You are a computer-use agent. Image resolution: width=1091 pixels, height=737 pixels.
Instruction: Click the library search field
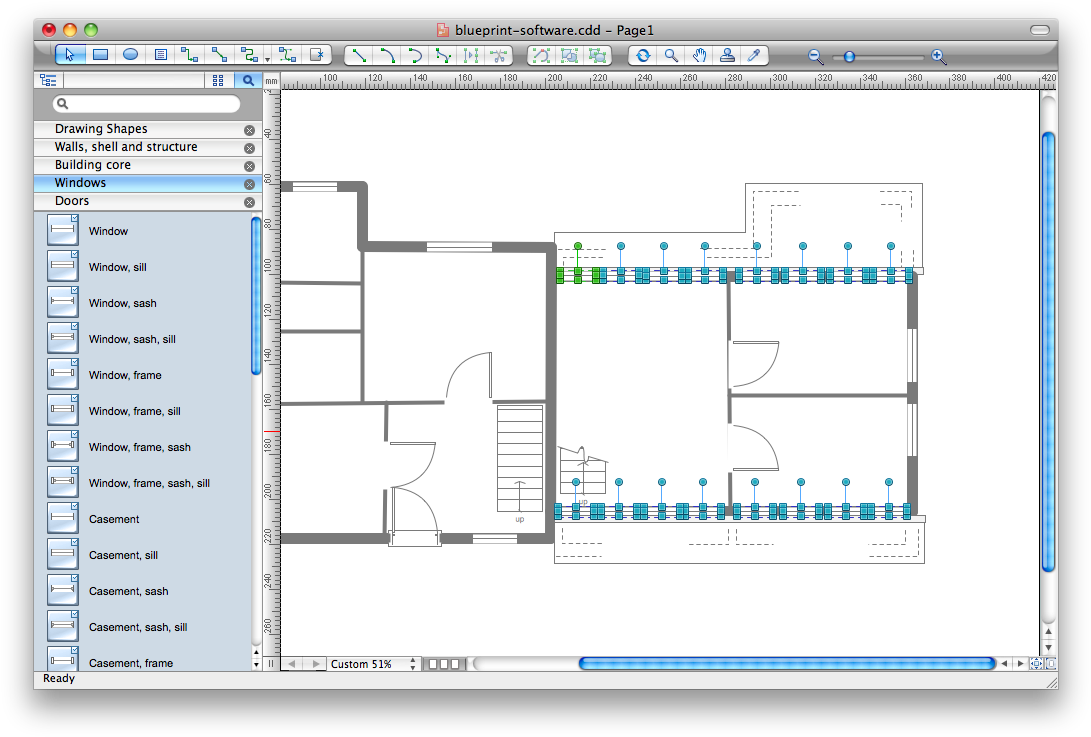point(145,103)
